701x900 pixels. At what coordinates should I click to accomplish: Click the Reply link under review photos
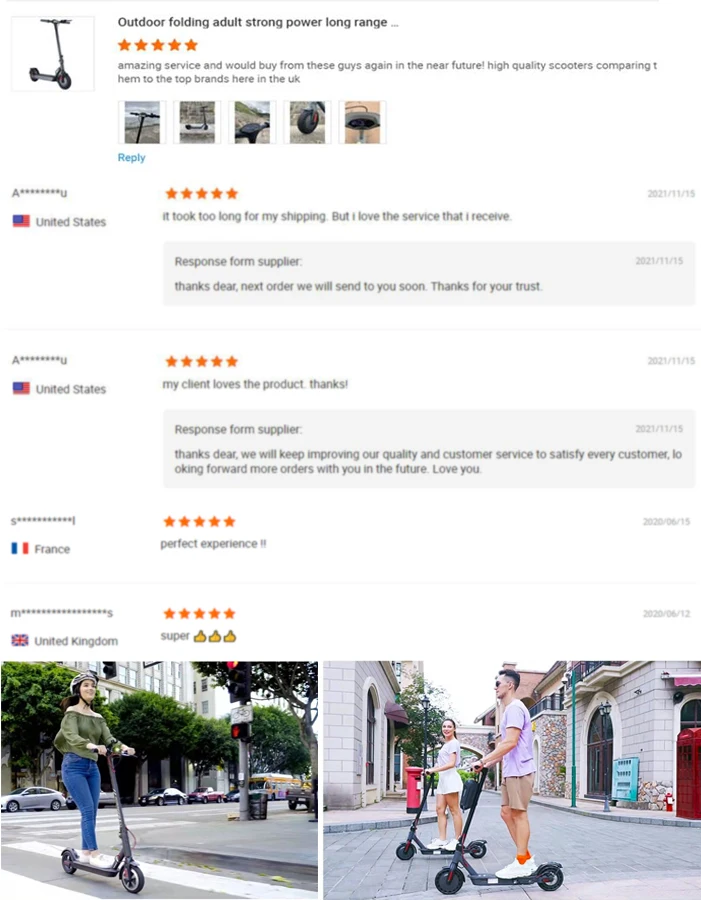tap(131, 157)
